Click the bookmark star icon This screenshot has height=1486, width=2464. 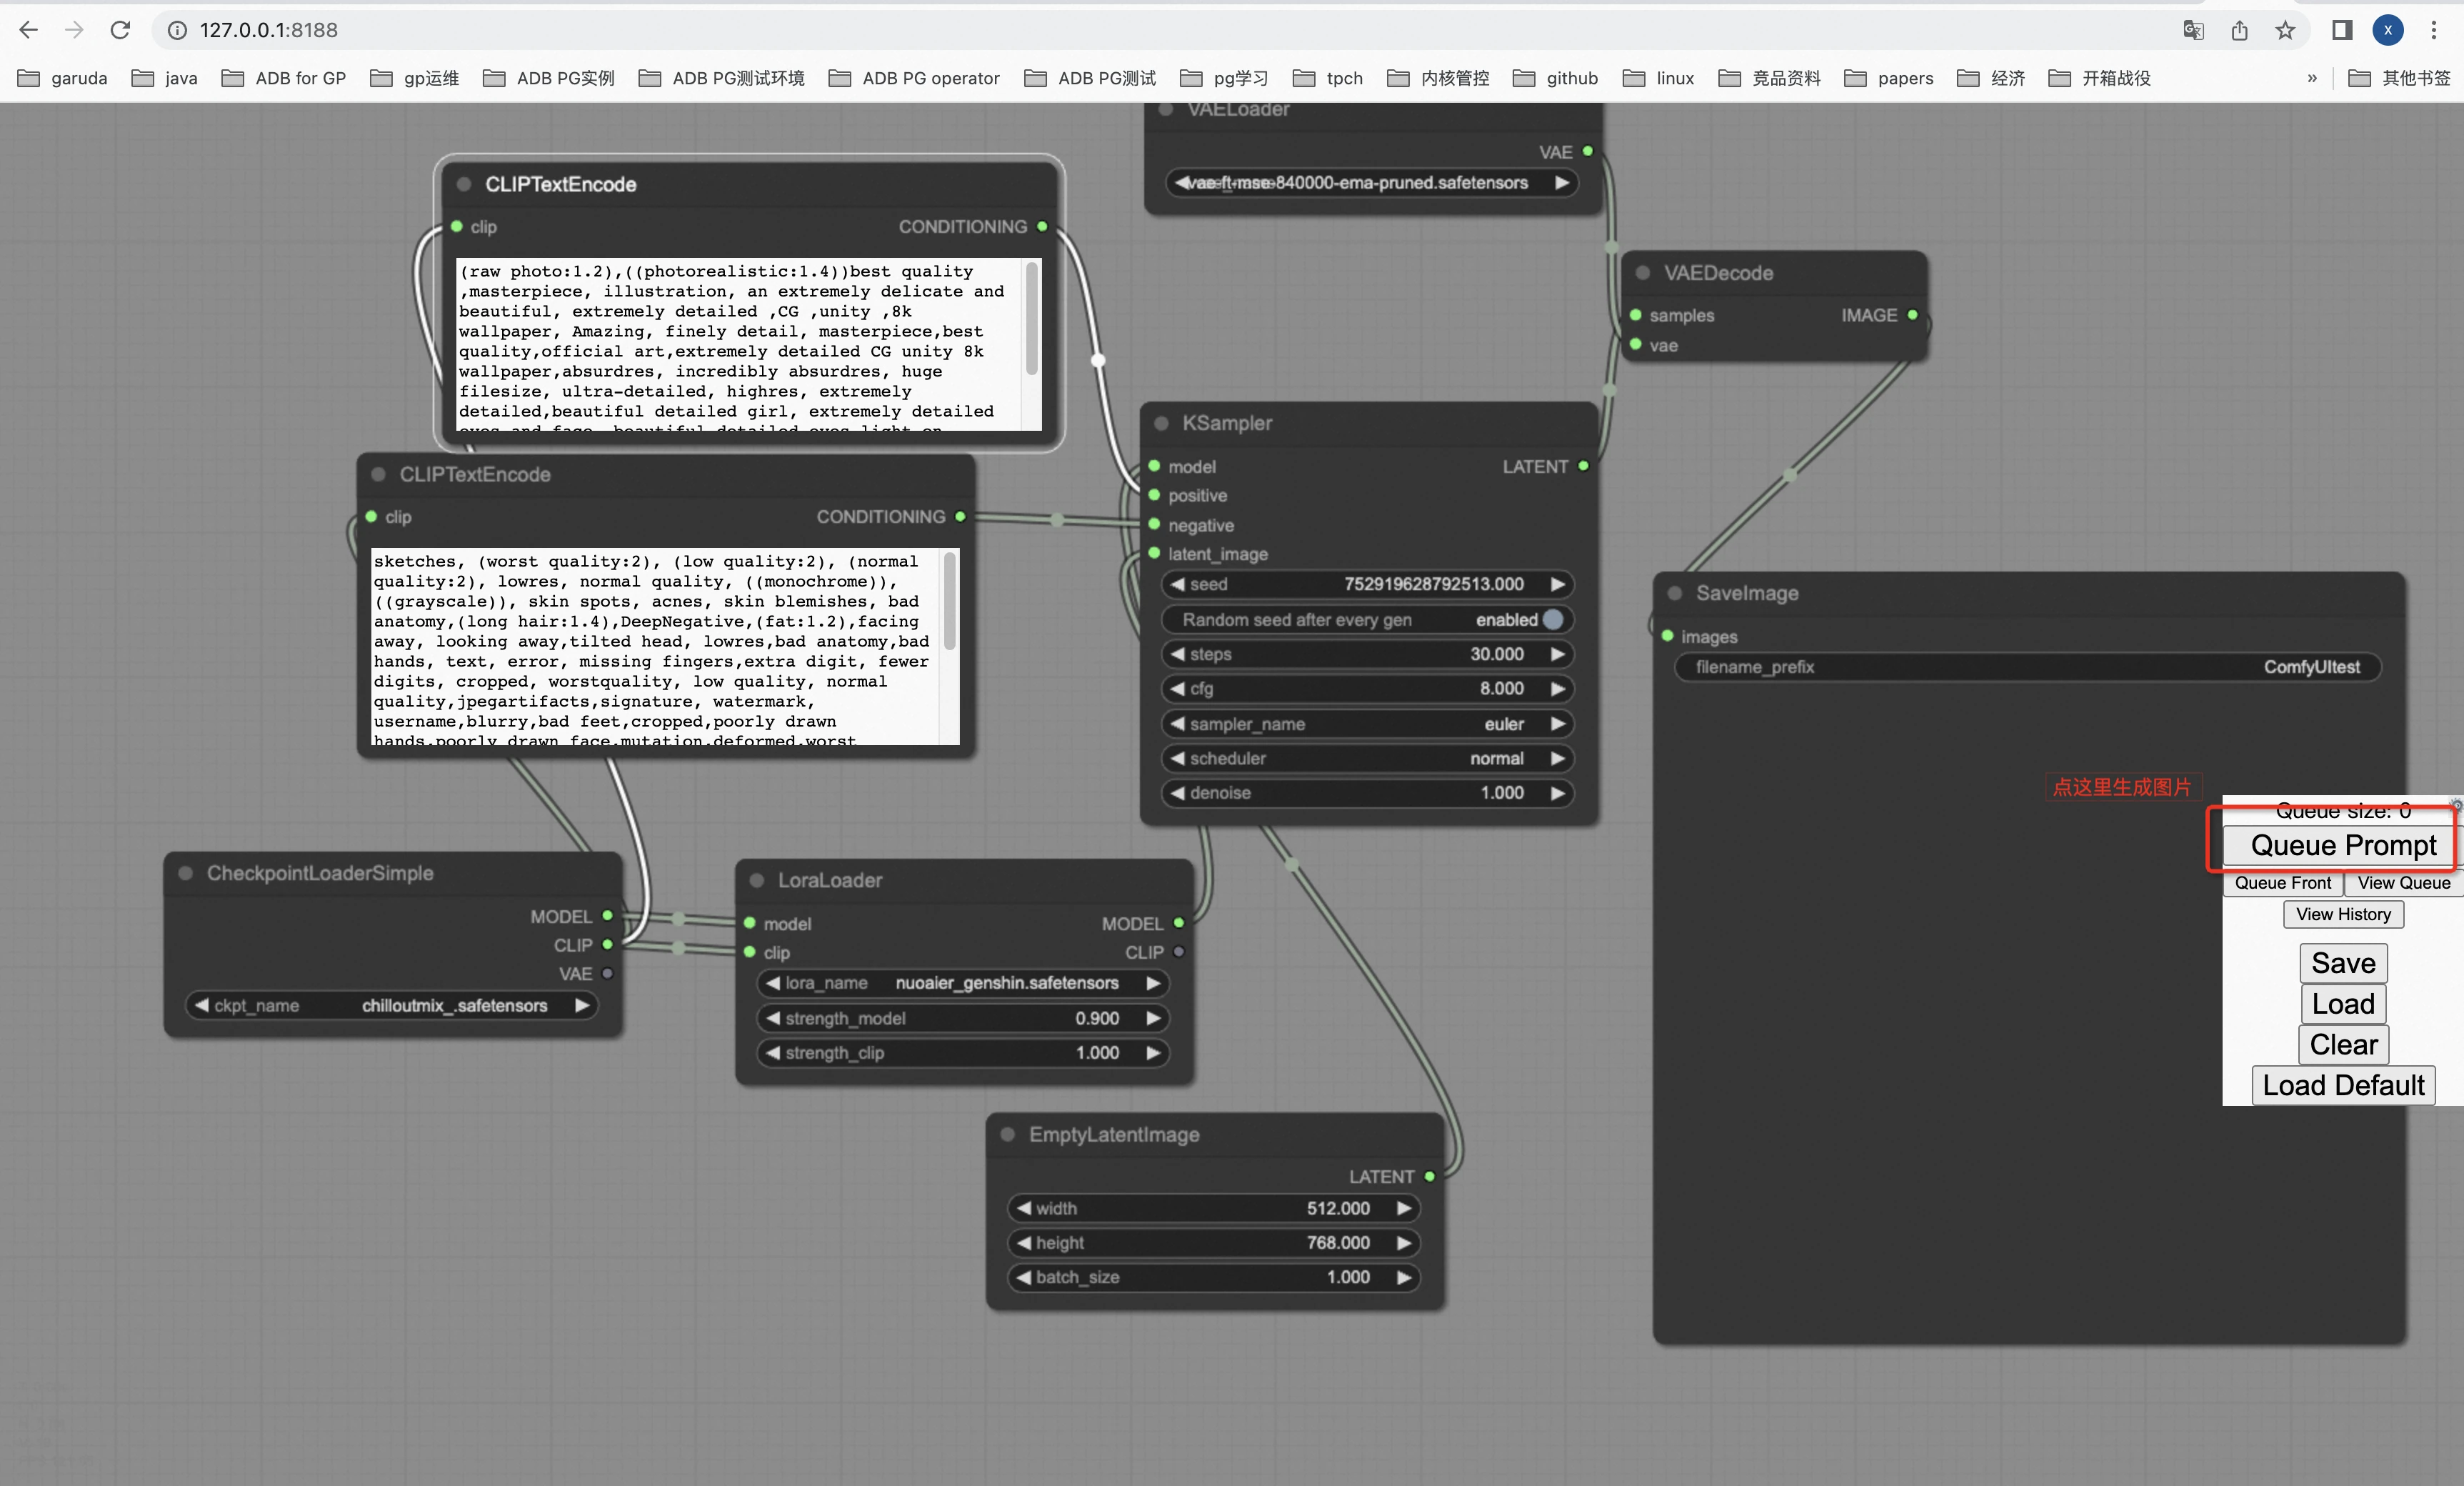pos(2285,30)
